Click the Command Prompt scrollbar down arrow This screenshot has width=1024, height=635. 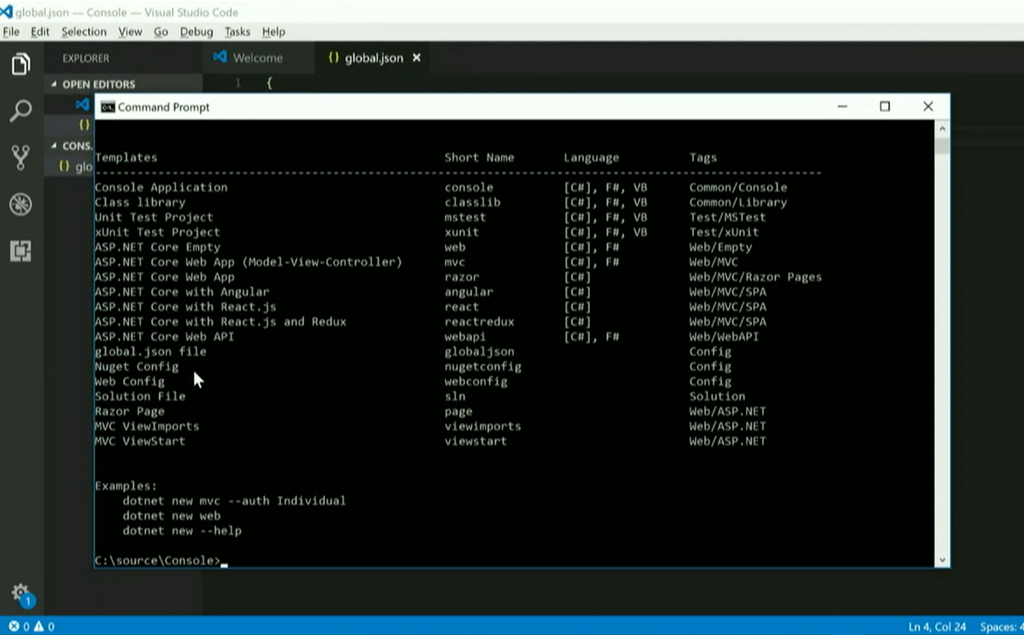tap(942, 560)
